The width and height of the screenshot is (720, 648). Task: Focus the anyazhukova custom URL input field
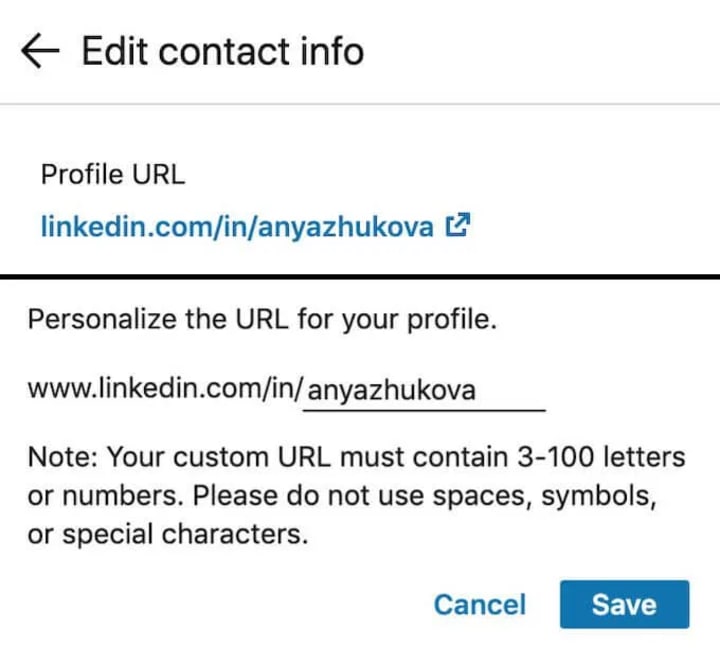click(424, 390)
